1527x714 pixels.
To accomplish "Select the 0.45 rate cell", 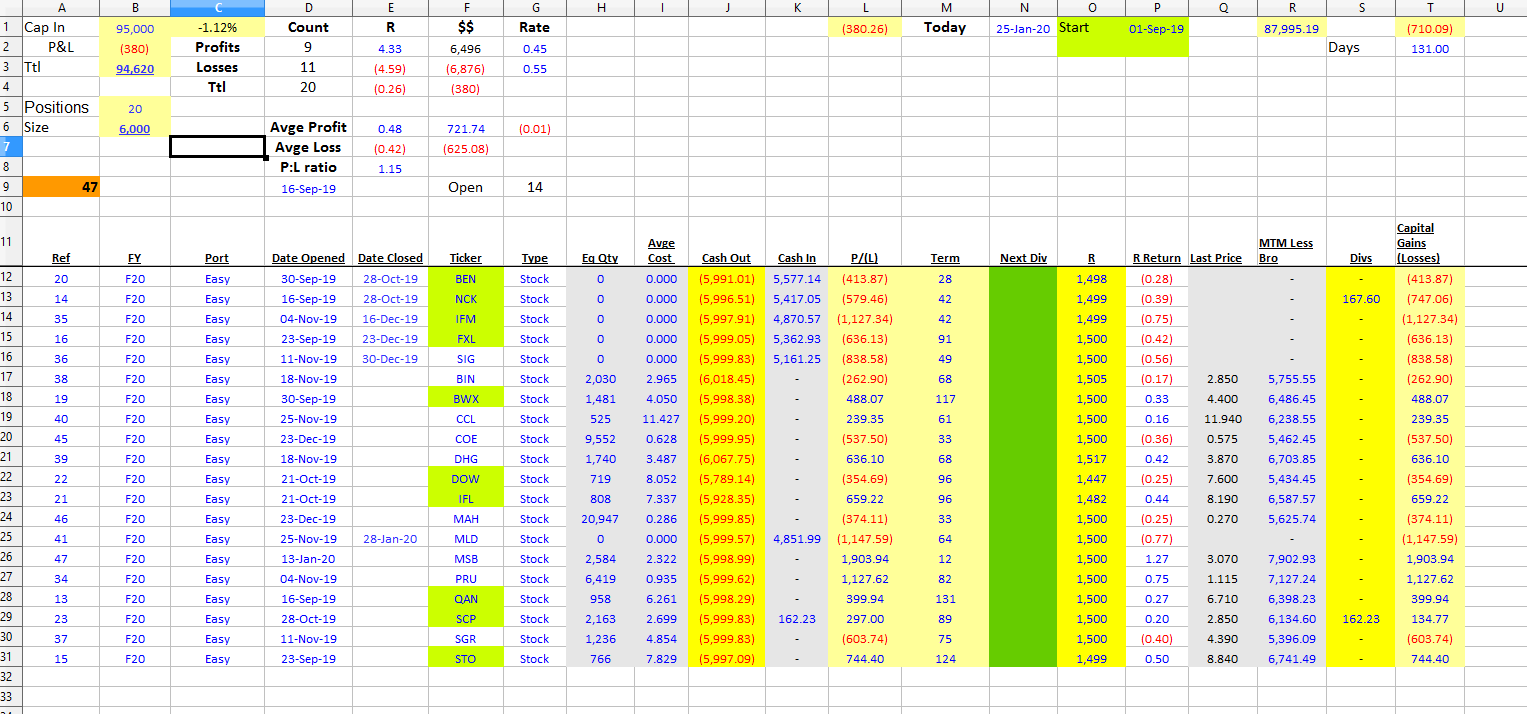I will [535, 48].
